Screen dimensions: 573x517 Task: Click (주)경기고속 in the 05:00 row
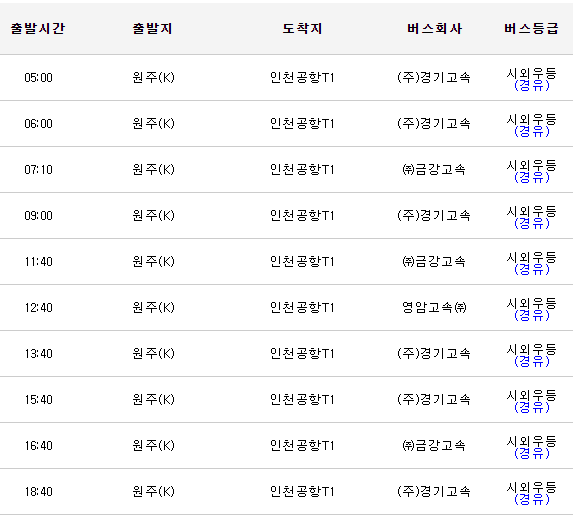click(434, 77)
